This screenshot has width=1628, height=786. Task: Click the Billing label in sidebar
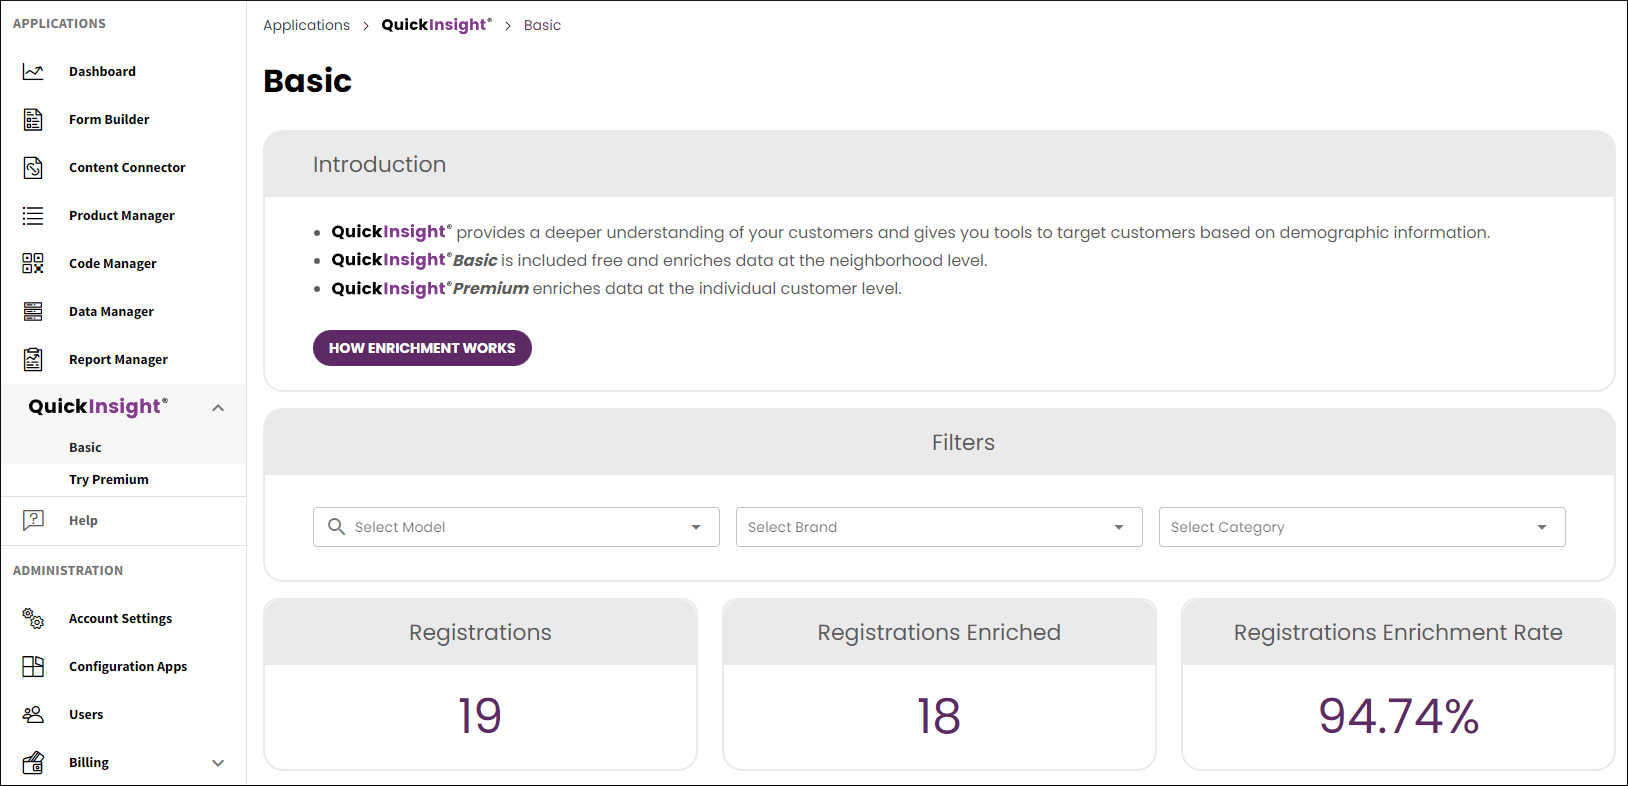[89, 763]
